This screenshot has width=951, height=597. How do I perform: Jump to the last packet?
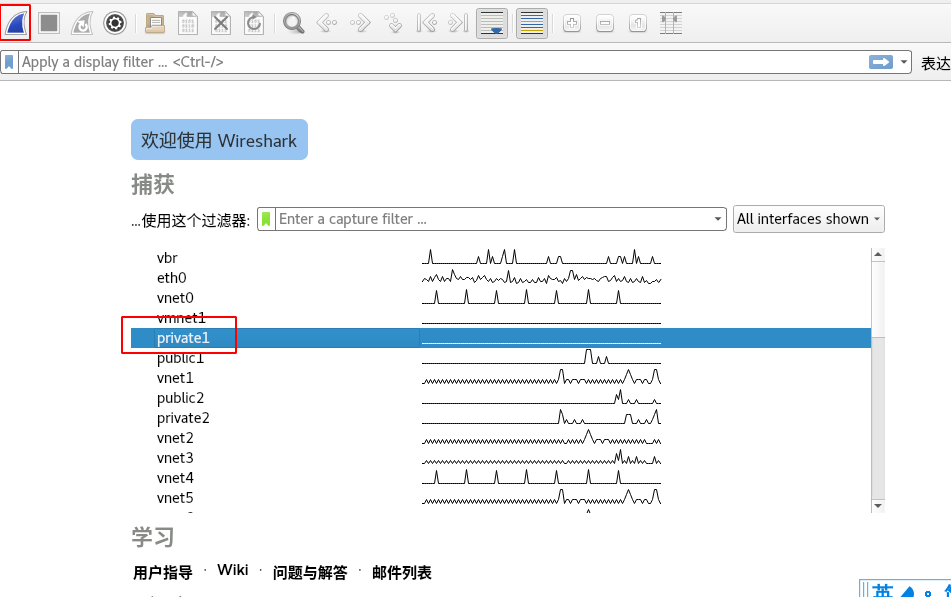coord(459,23)
